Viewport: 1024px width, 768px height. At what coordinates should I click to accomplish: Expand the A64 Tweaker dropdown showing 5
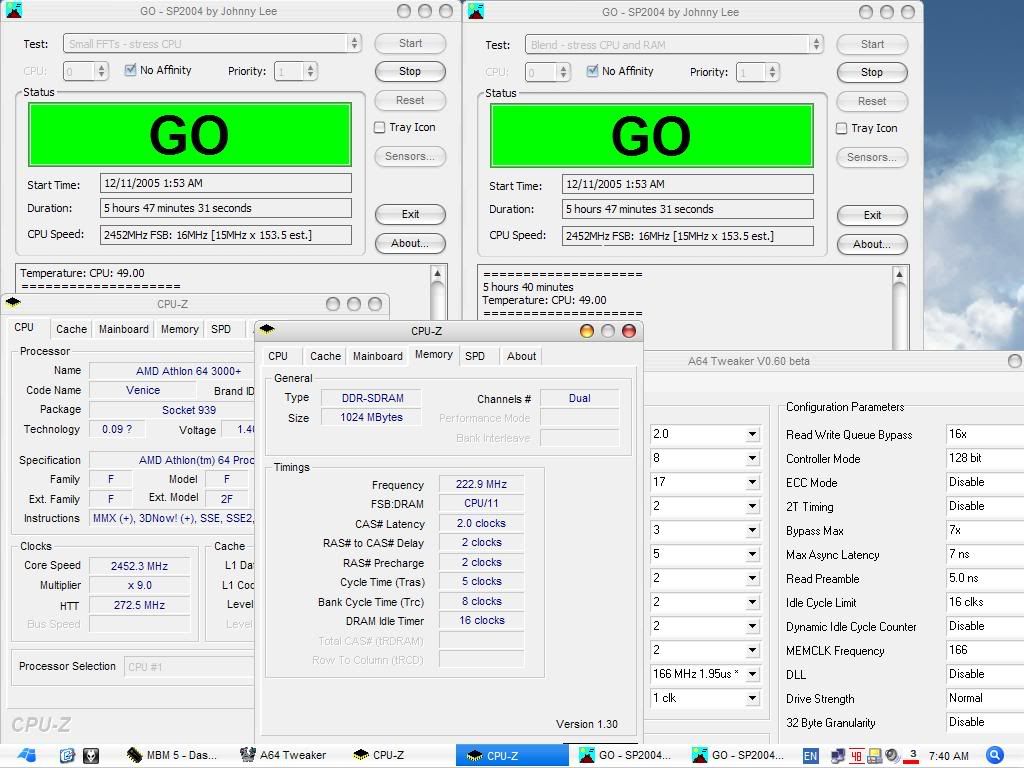click(x=752, y=554)
